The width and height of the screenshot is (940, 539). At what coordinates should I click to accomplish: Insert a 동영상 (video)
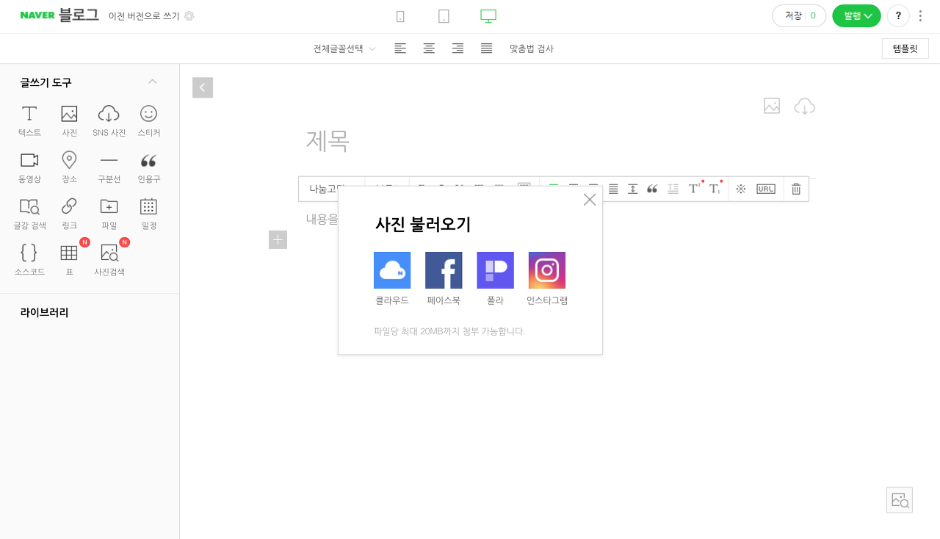pyautogui.click(x=29, y=167)
